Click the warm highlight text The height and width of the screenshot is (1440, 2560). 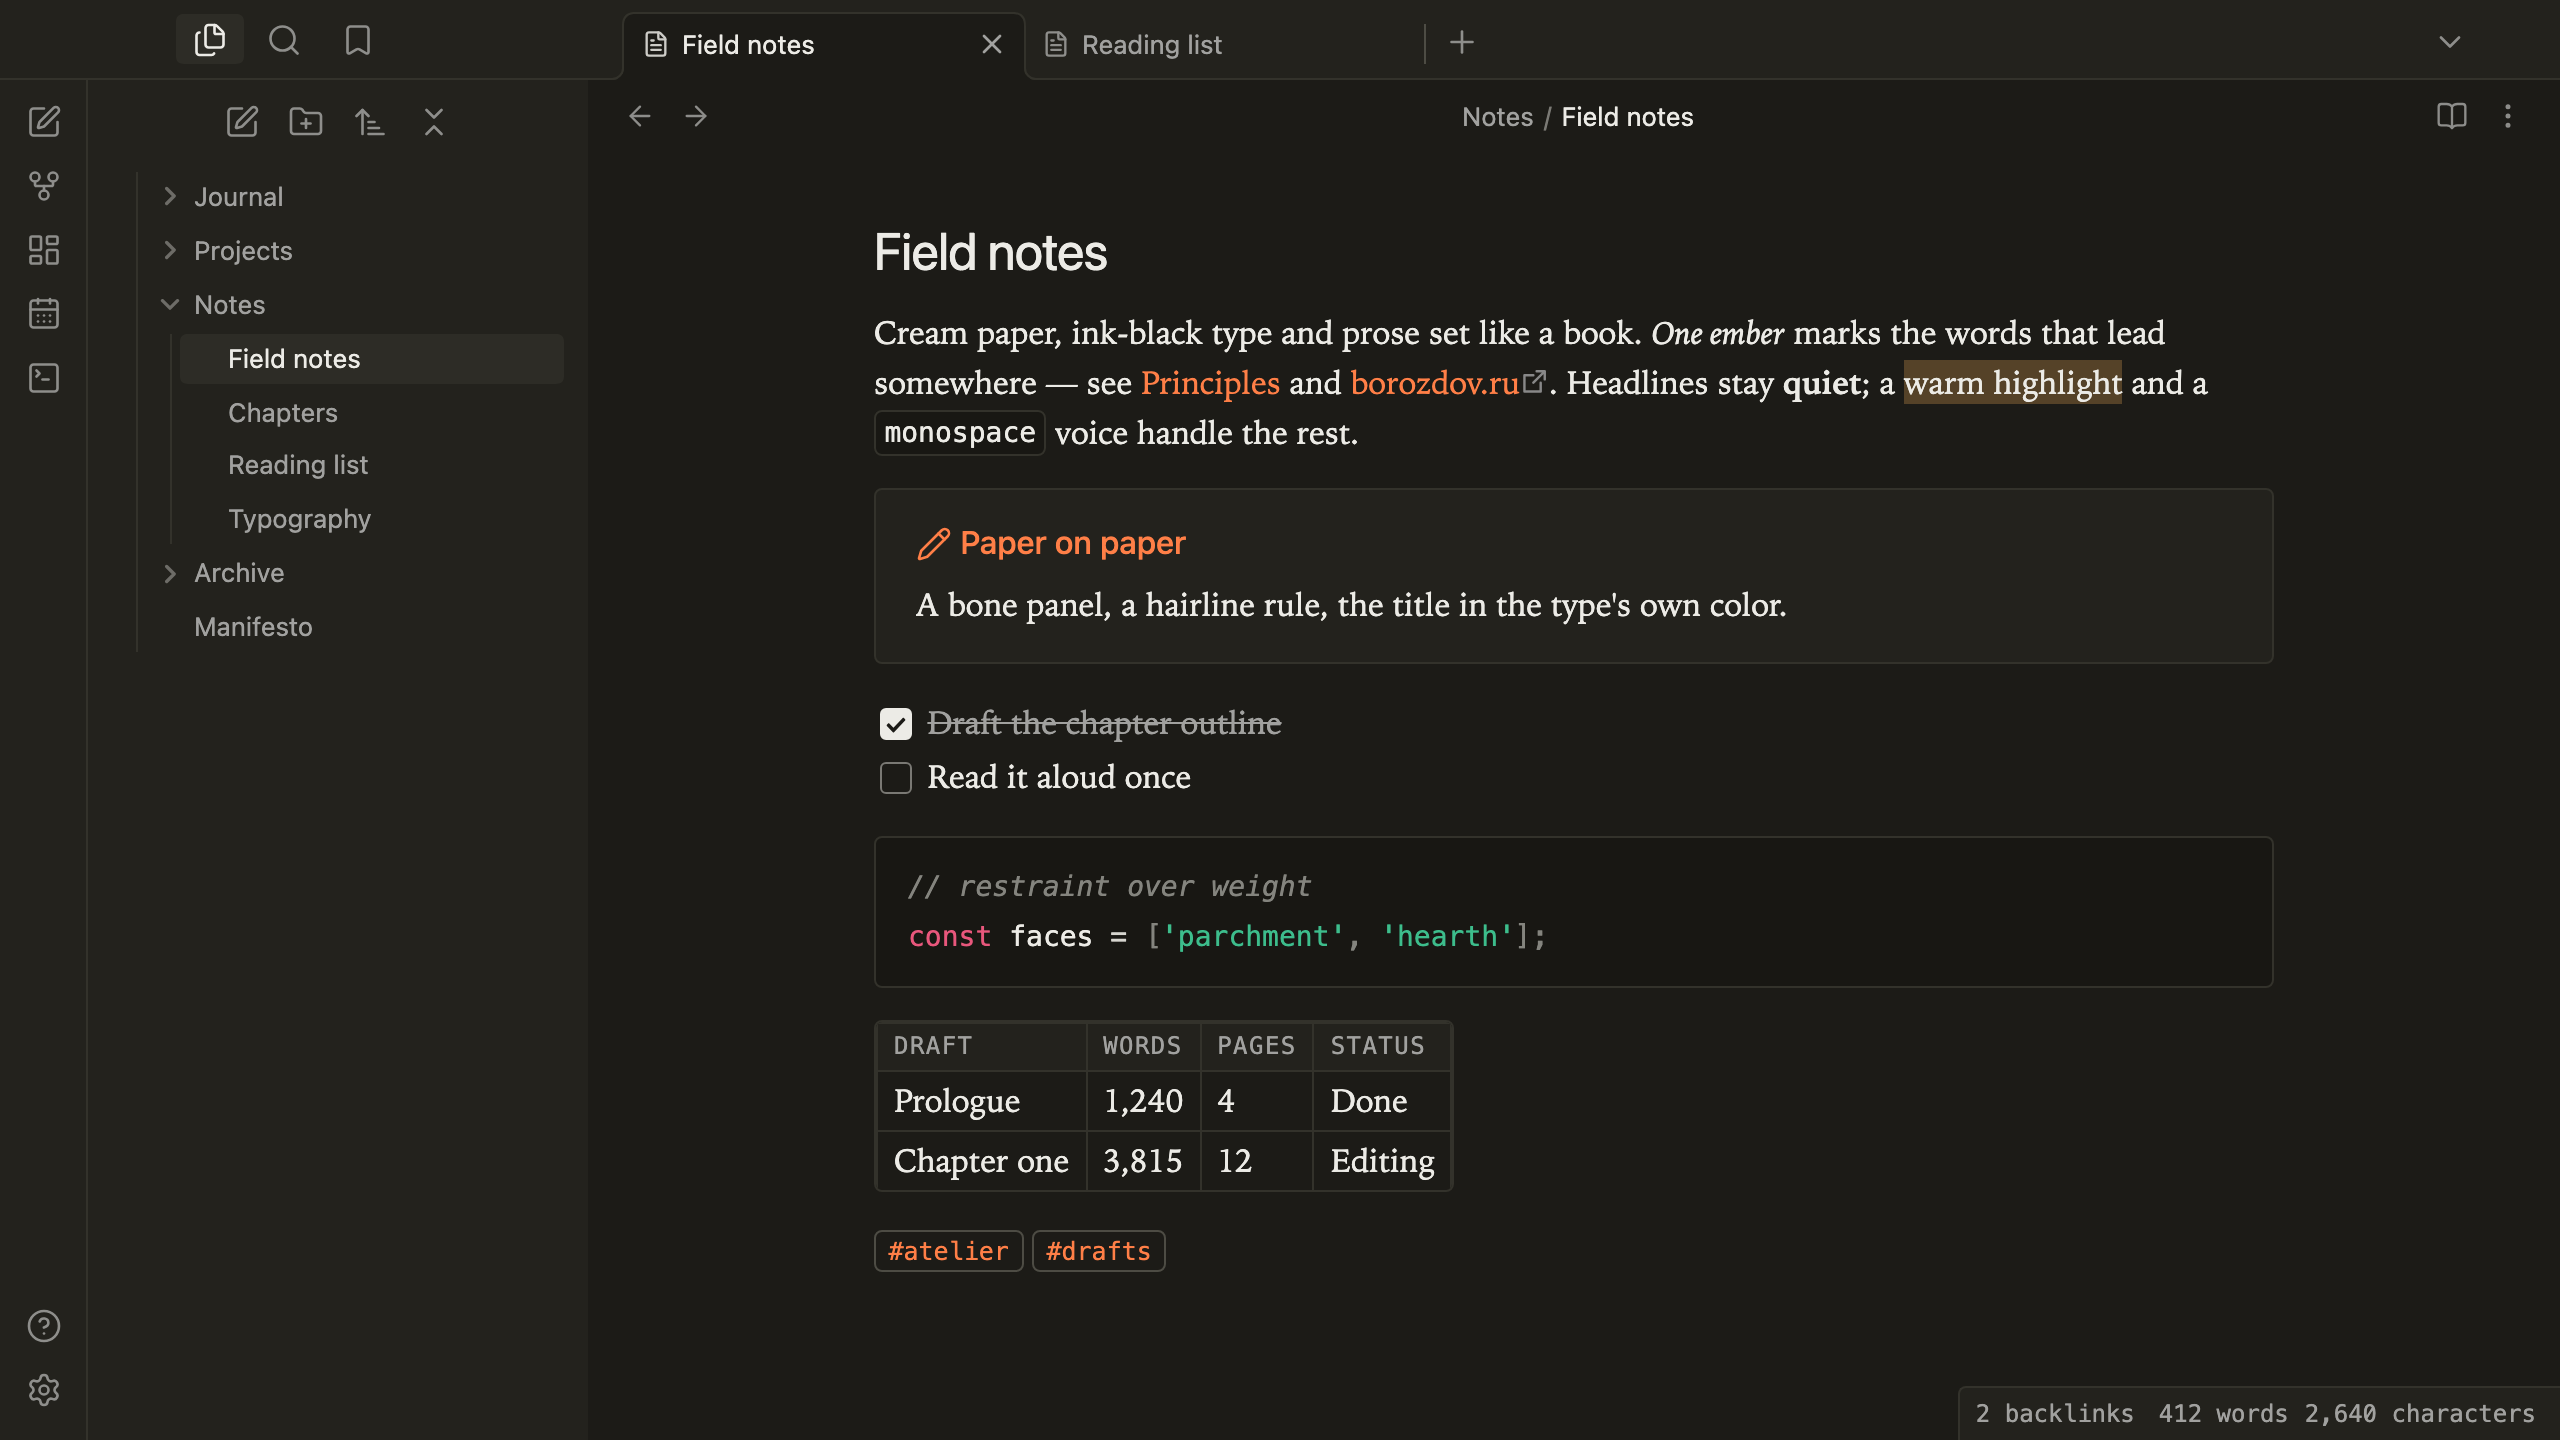[2012, 383]
